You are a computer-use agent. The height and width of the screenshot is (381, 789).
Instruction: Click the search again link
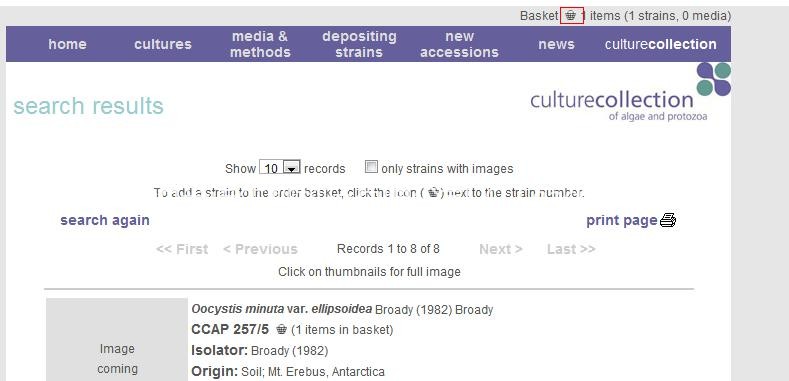coord(105,220)
